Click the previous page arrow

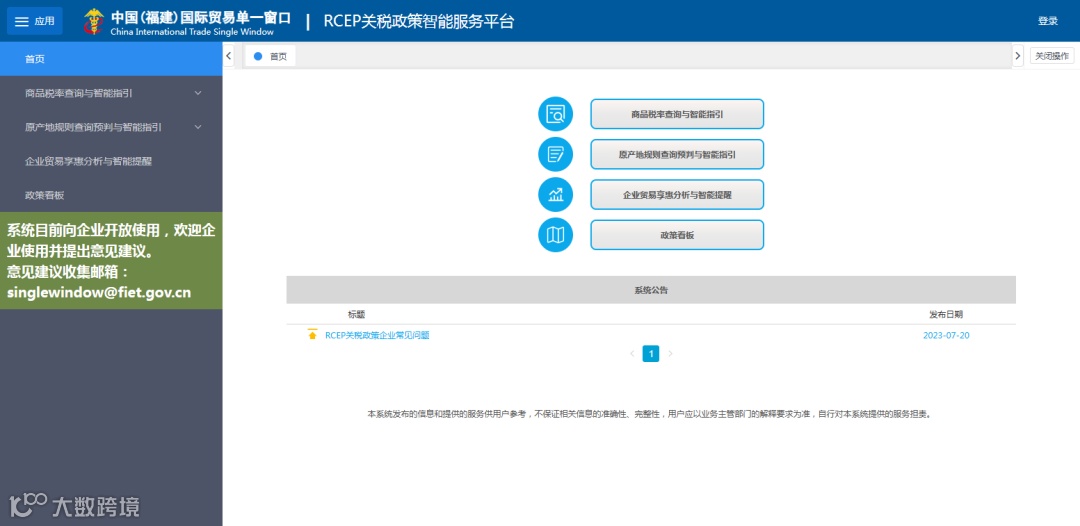tap(632, 354)
